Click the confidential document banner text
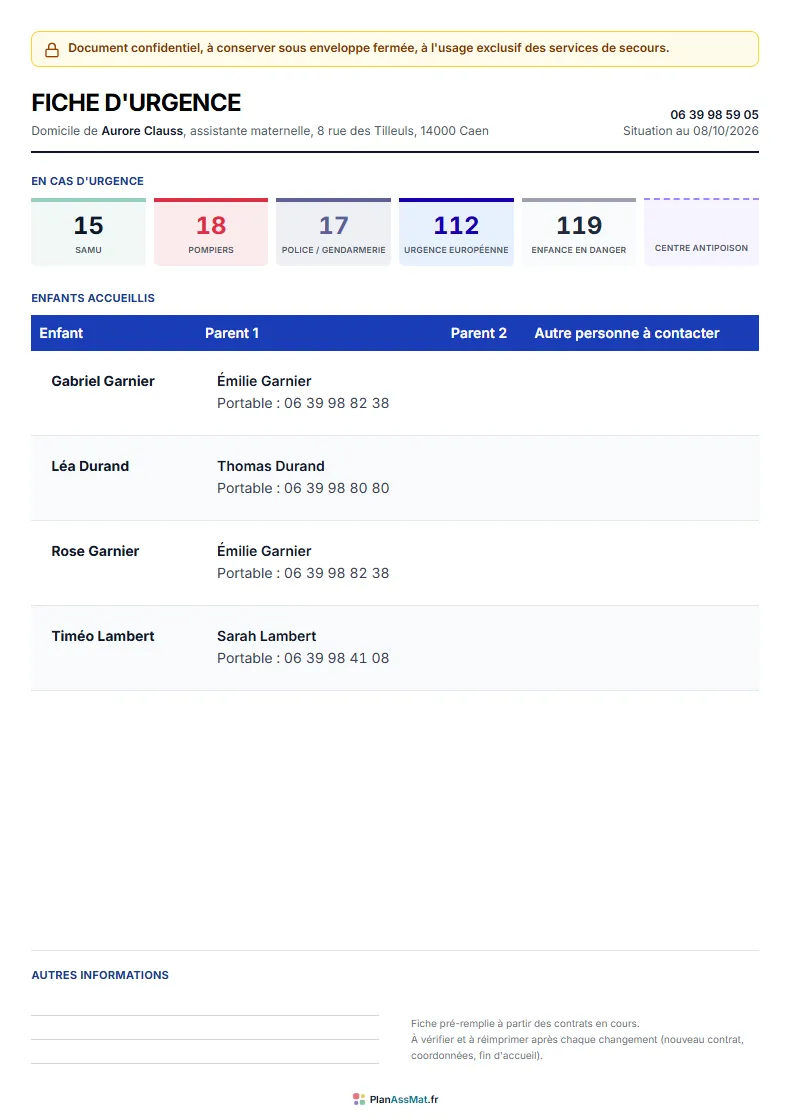 tap(369, 49)
